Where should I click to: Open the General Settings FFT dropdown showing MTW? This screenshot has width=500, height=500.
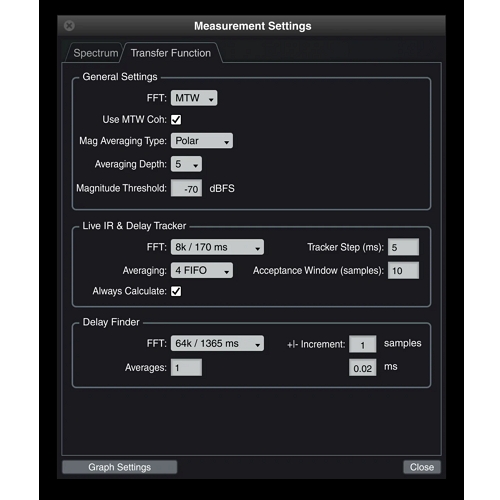tap(194, 98)
